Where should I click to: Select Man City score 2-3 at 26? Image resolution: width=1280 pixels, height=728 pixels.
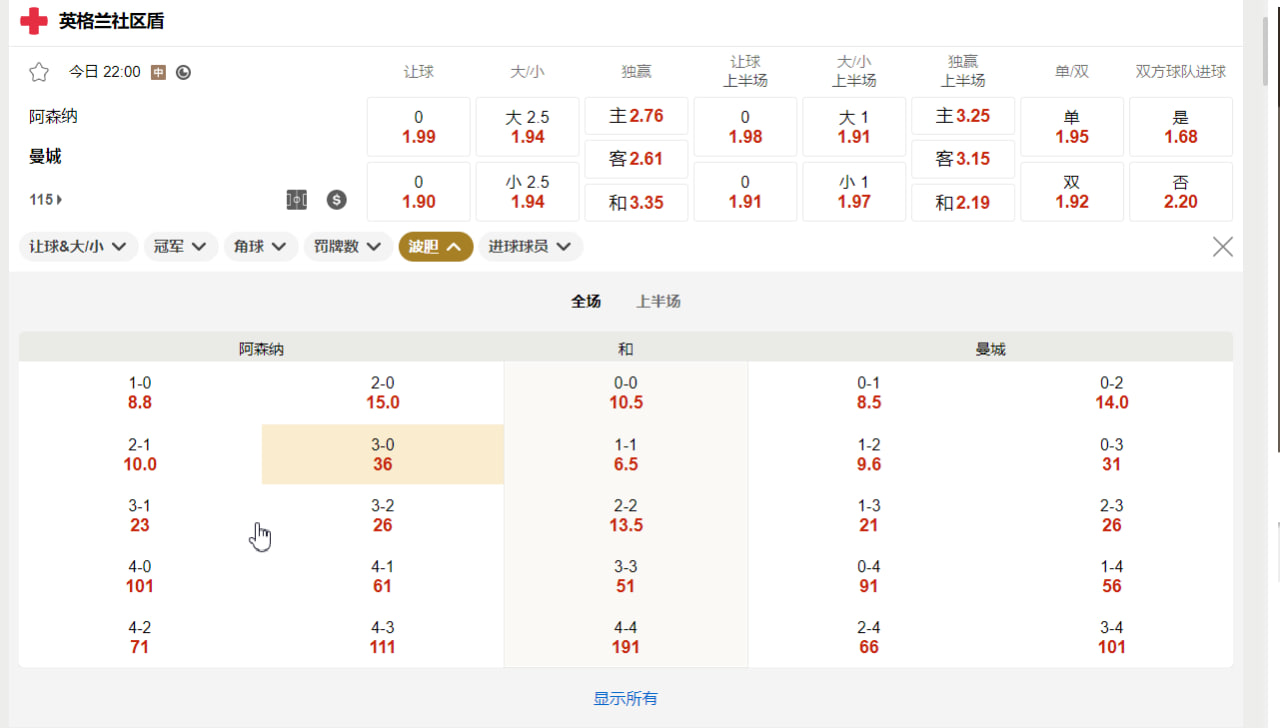[x=1112, y=515]
